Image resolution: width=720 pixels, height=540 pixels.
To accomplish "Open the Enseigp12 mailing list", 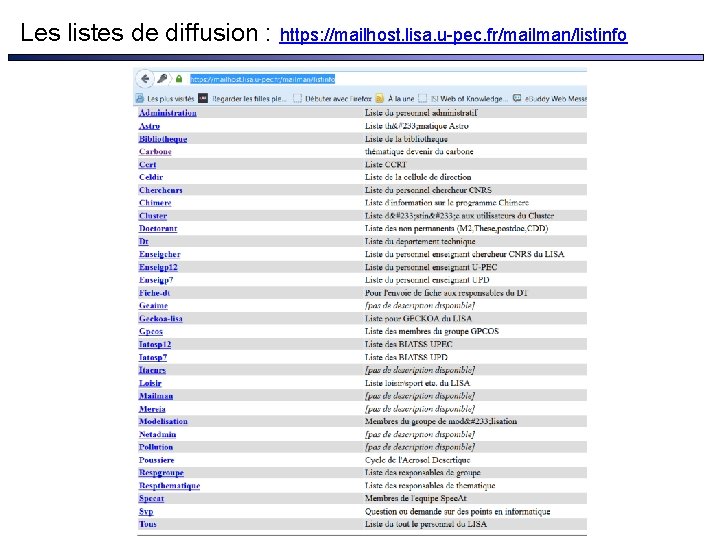I will tap(158, 267).
